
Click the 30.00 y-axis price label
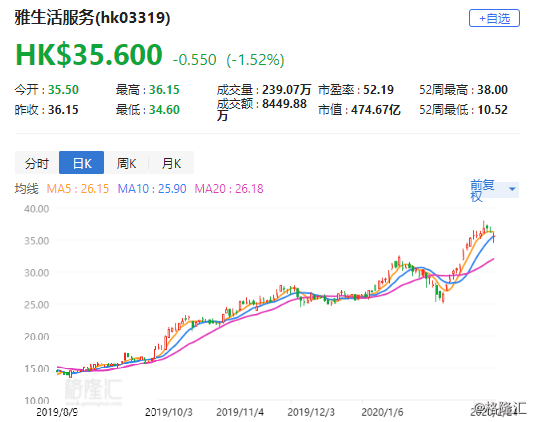pyautogui.click(x=36, y=272)
